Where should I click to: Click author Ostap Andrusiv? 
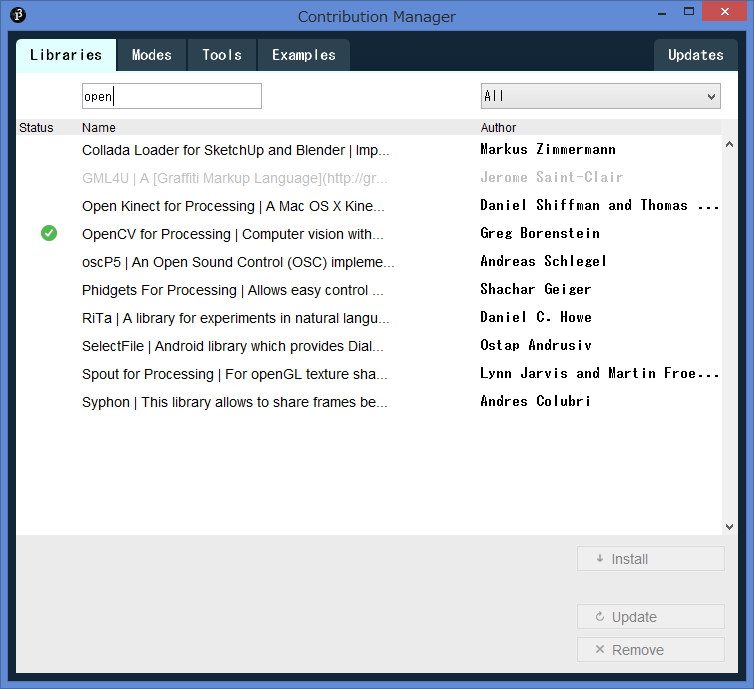[536, 345]
